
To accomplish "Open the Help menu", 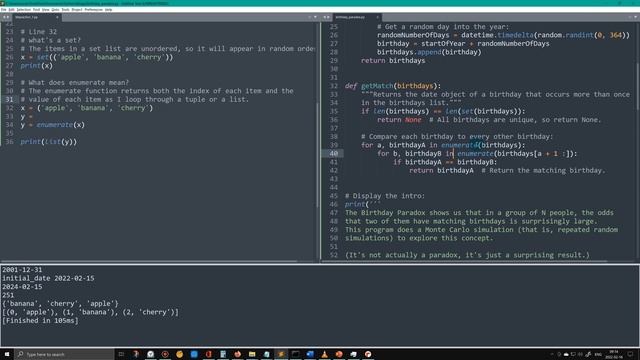I will (x=108, y=9).
